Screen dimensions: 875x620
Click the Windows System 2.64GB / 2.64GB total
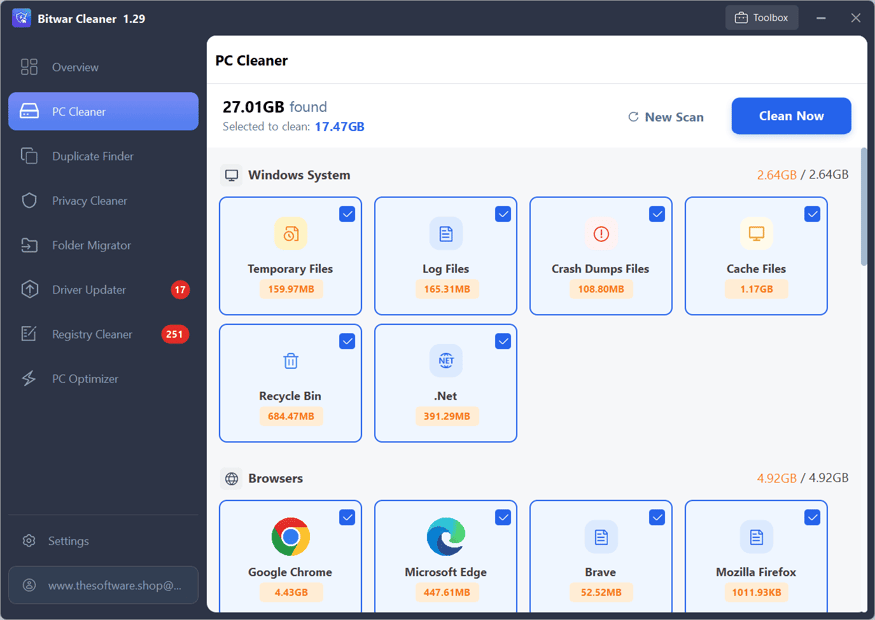pyautogui.click(x=802, y=175)
